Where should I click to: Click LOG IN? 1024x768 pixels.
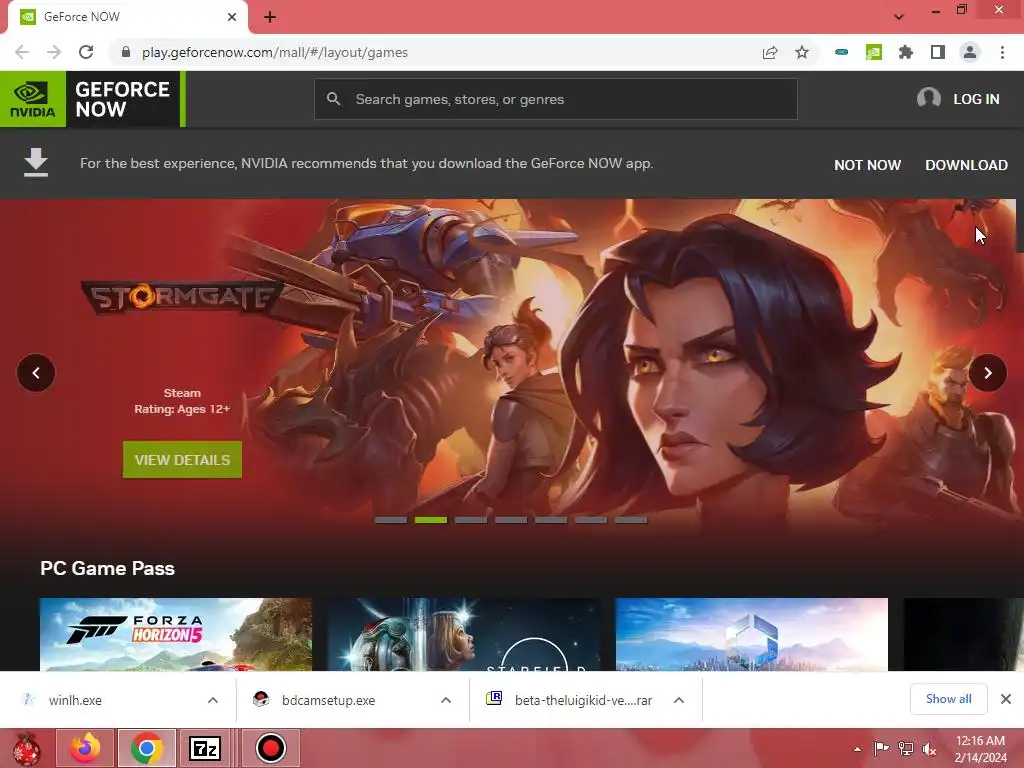tap(976, 99)
